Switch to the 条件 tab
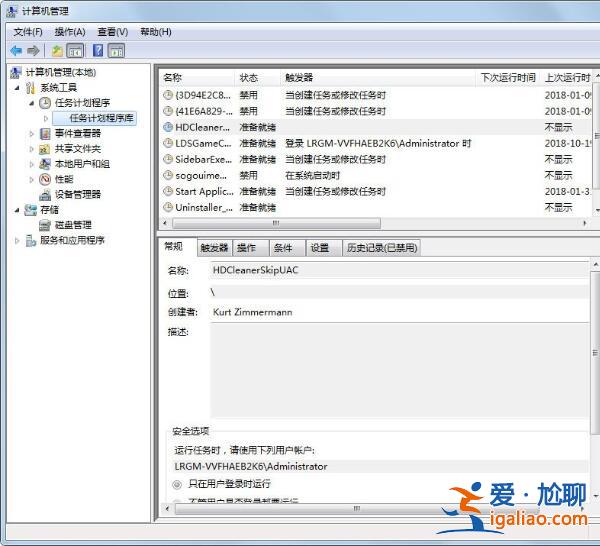Screen dimensions: 600x546 point(287,248)
